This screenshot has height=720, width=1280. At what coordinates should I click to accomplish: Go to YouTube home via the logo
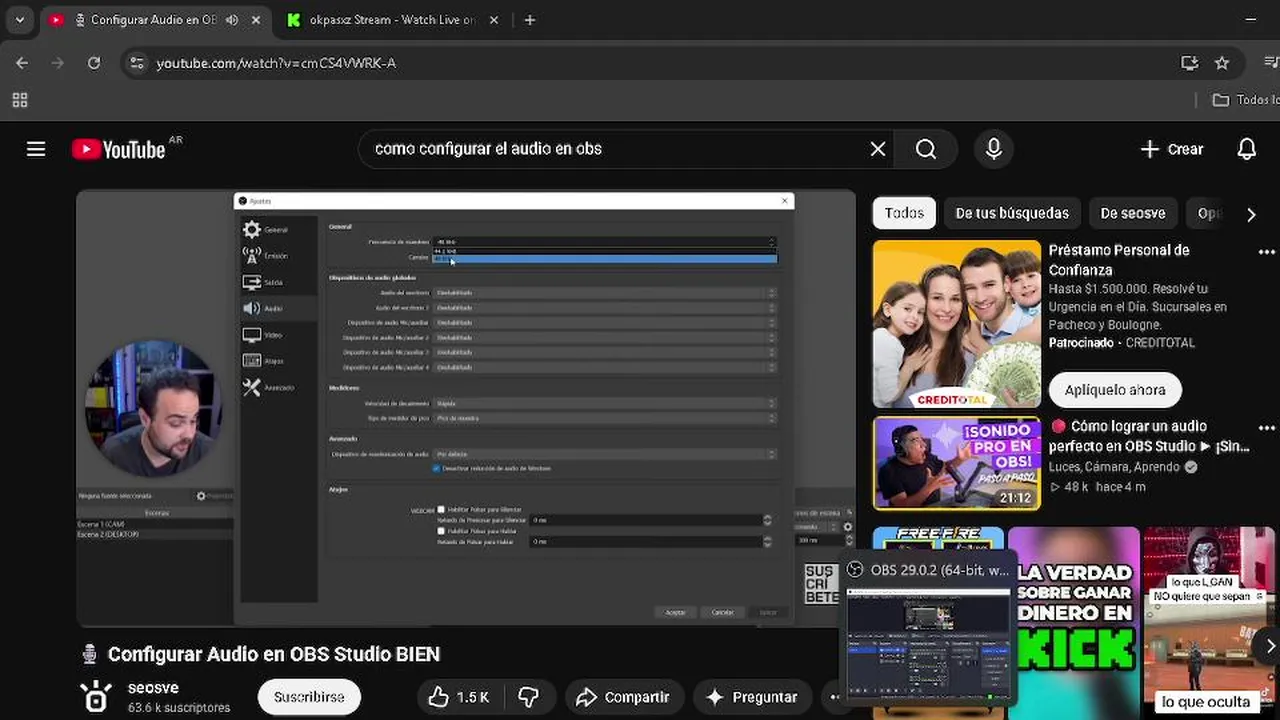coord(118,149)
